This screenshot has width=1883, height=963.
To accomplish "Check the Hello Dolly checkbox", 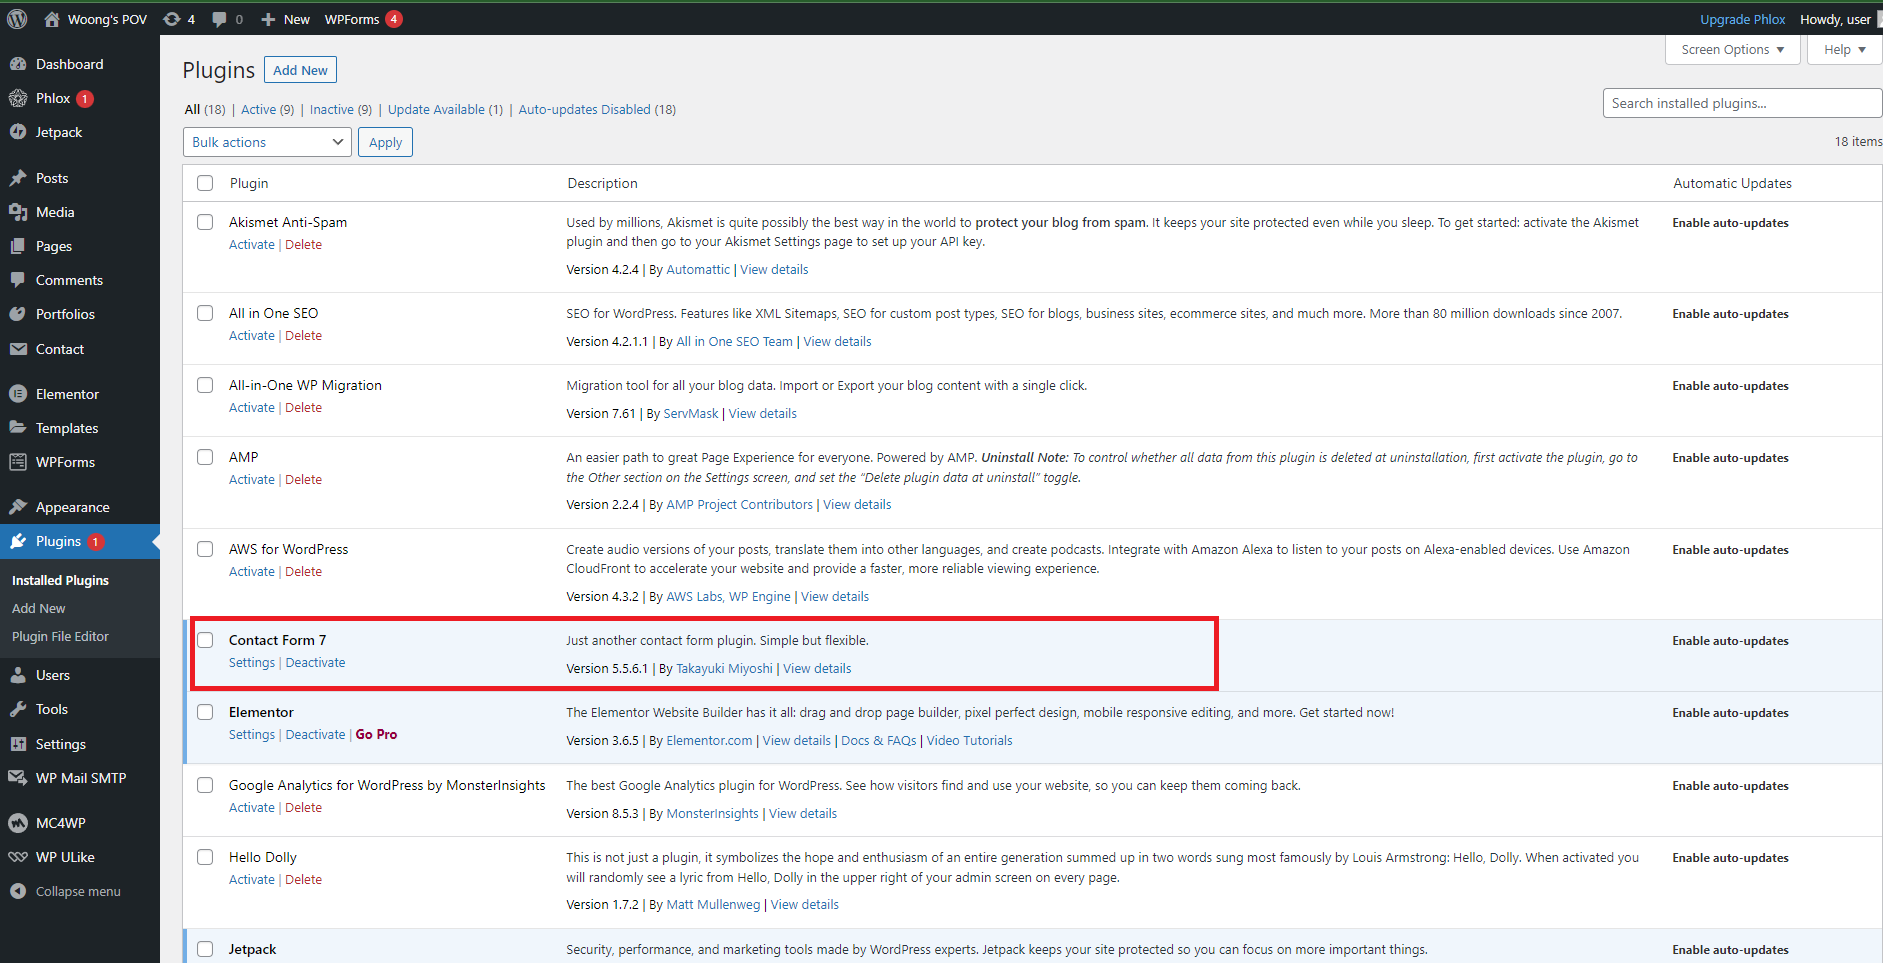I will [205, 857].
